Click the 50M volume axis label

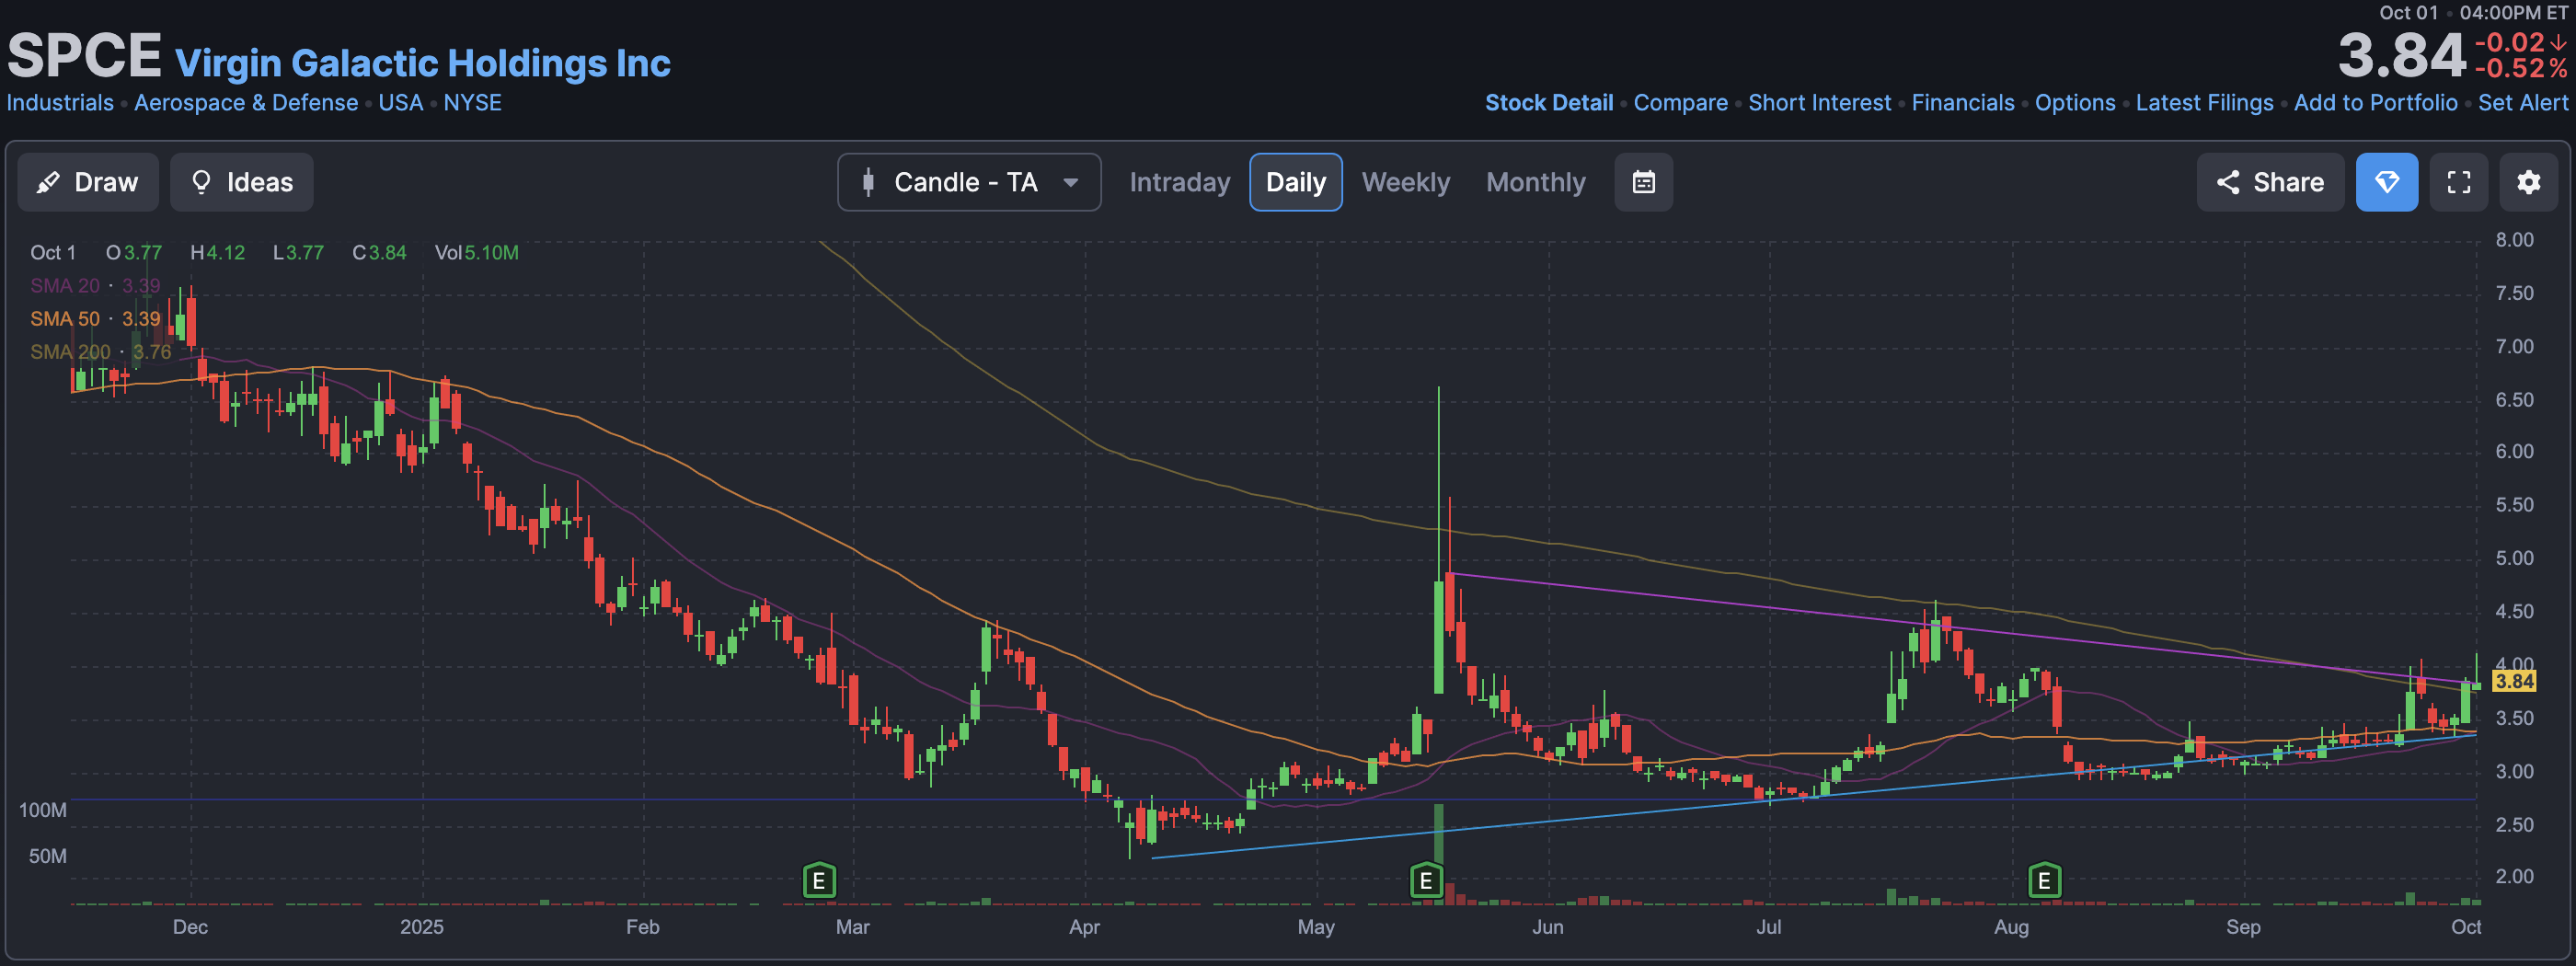pyautogui.click(x=48, y=856)
